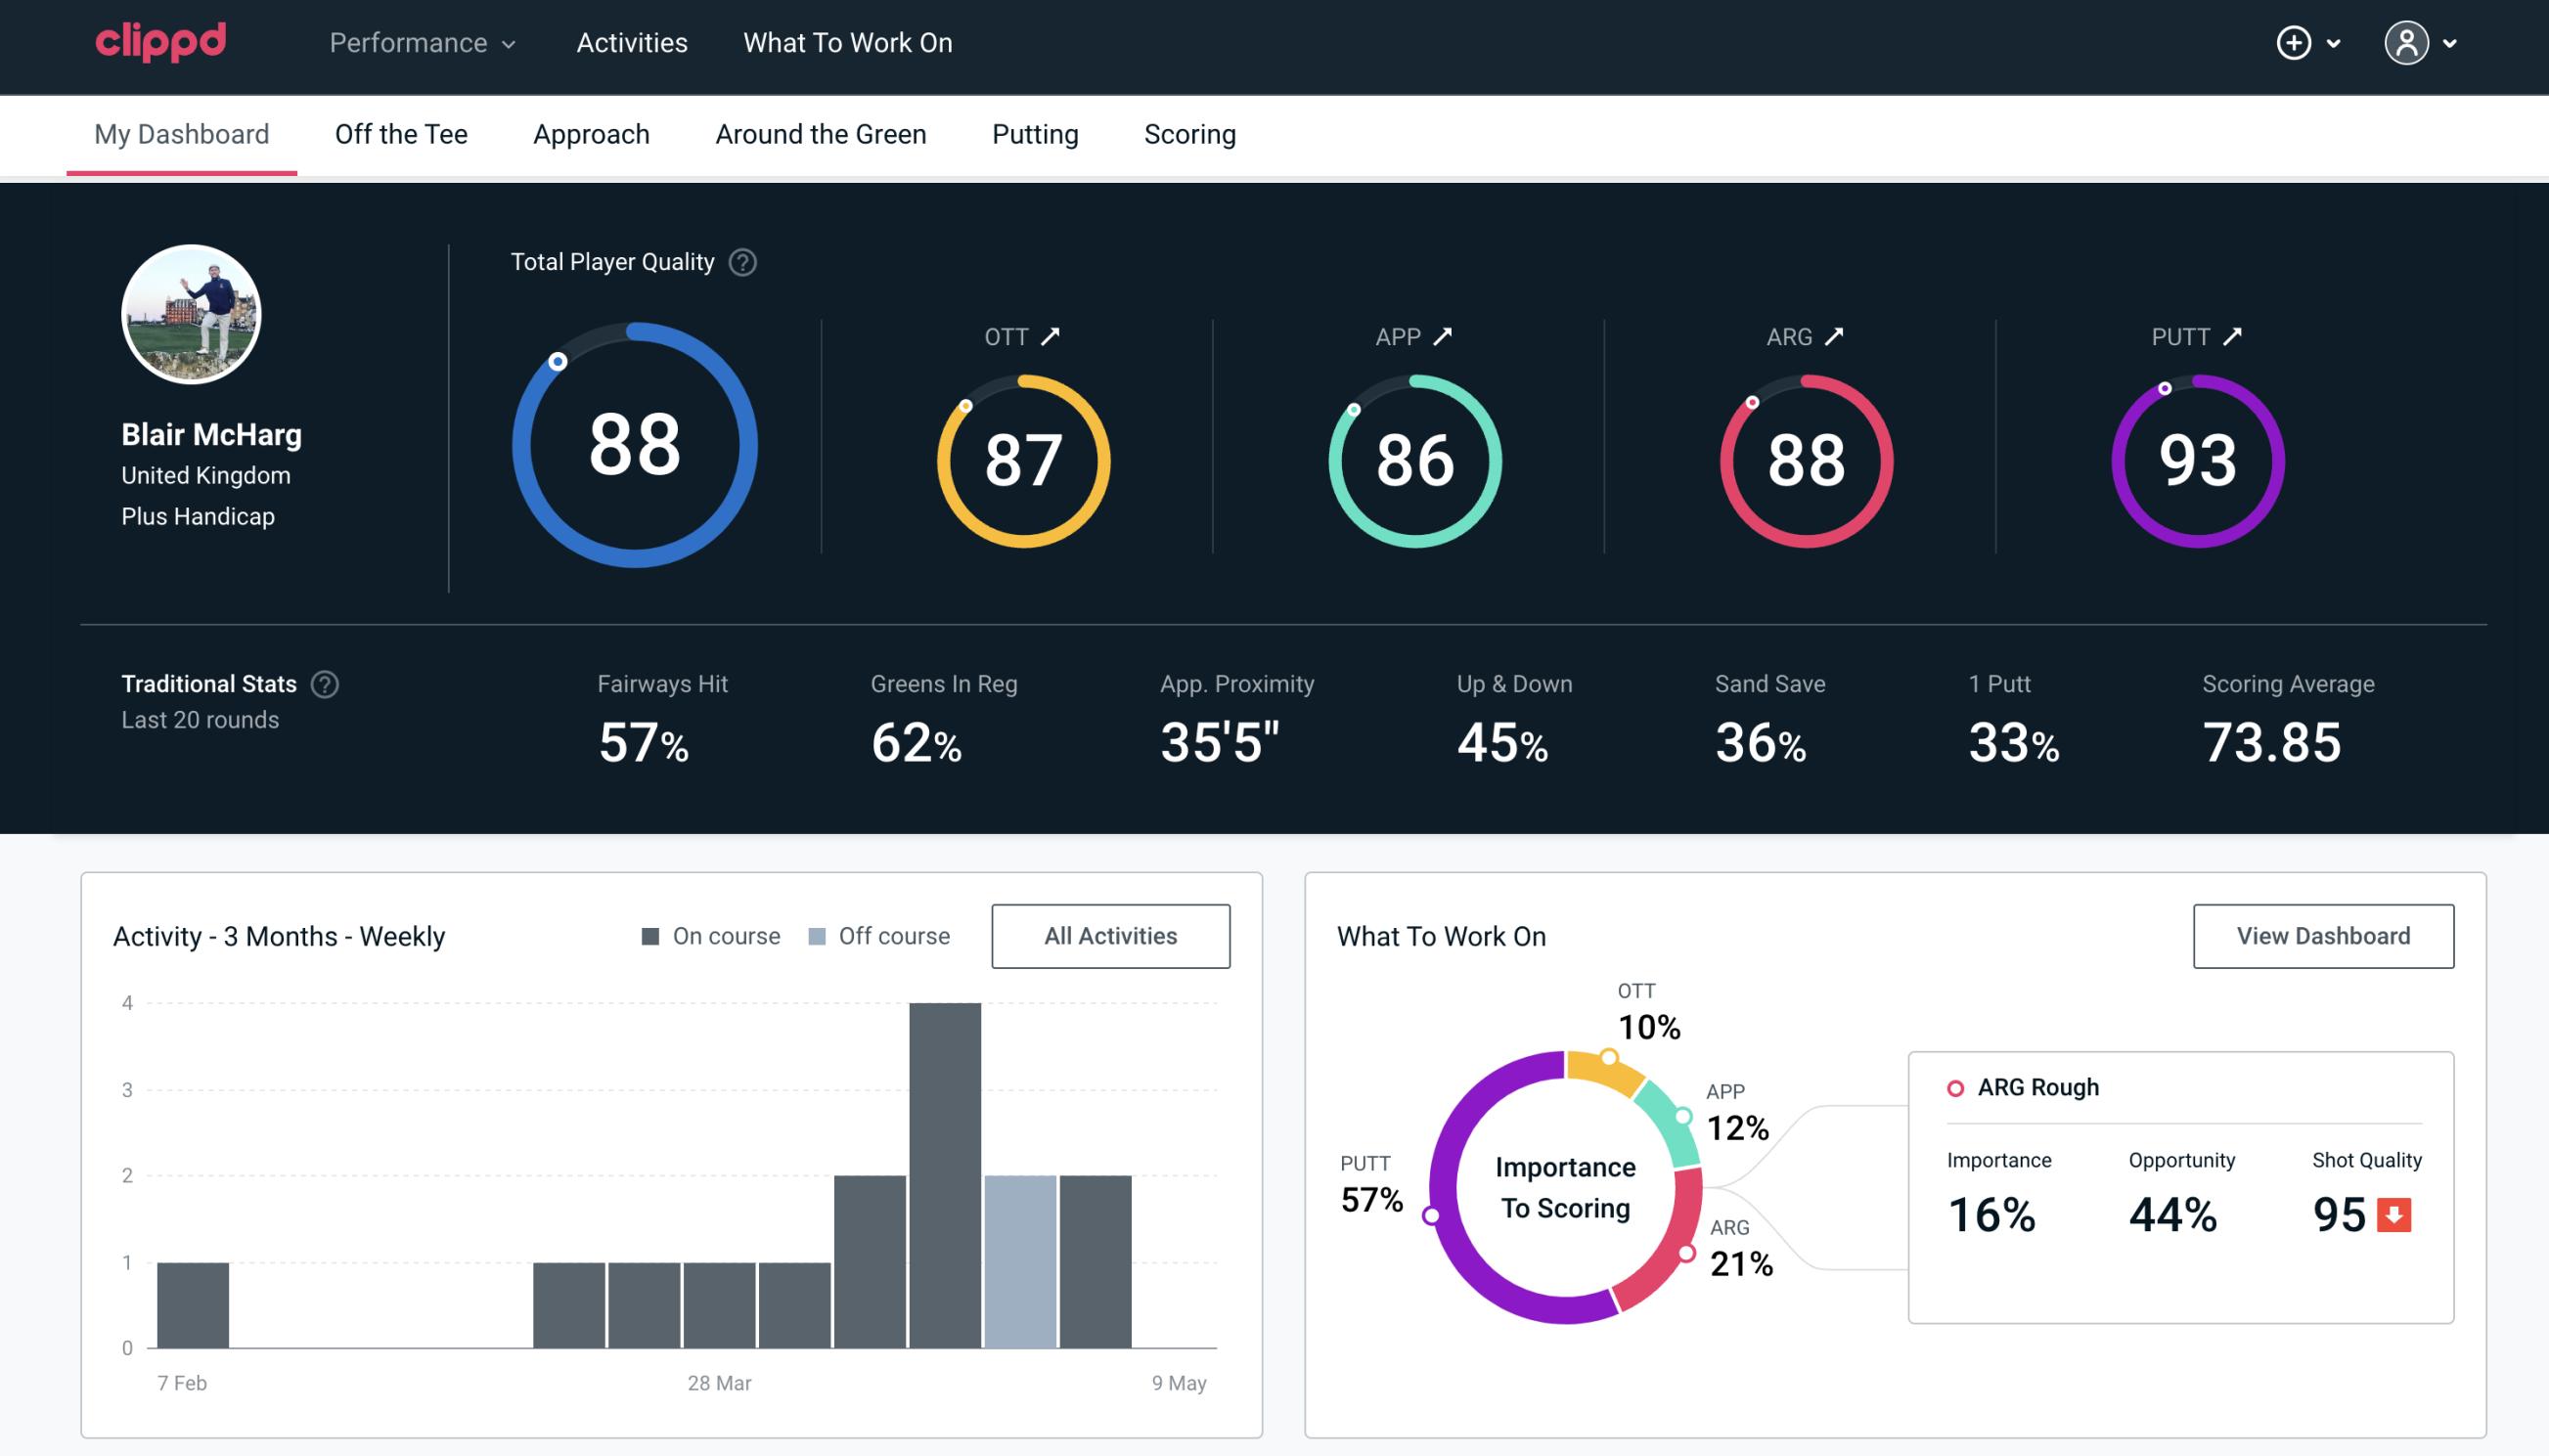
Task: Click the add activity plus icon
Action: (2295, 44)
